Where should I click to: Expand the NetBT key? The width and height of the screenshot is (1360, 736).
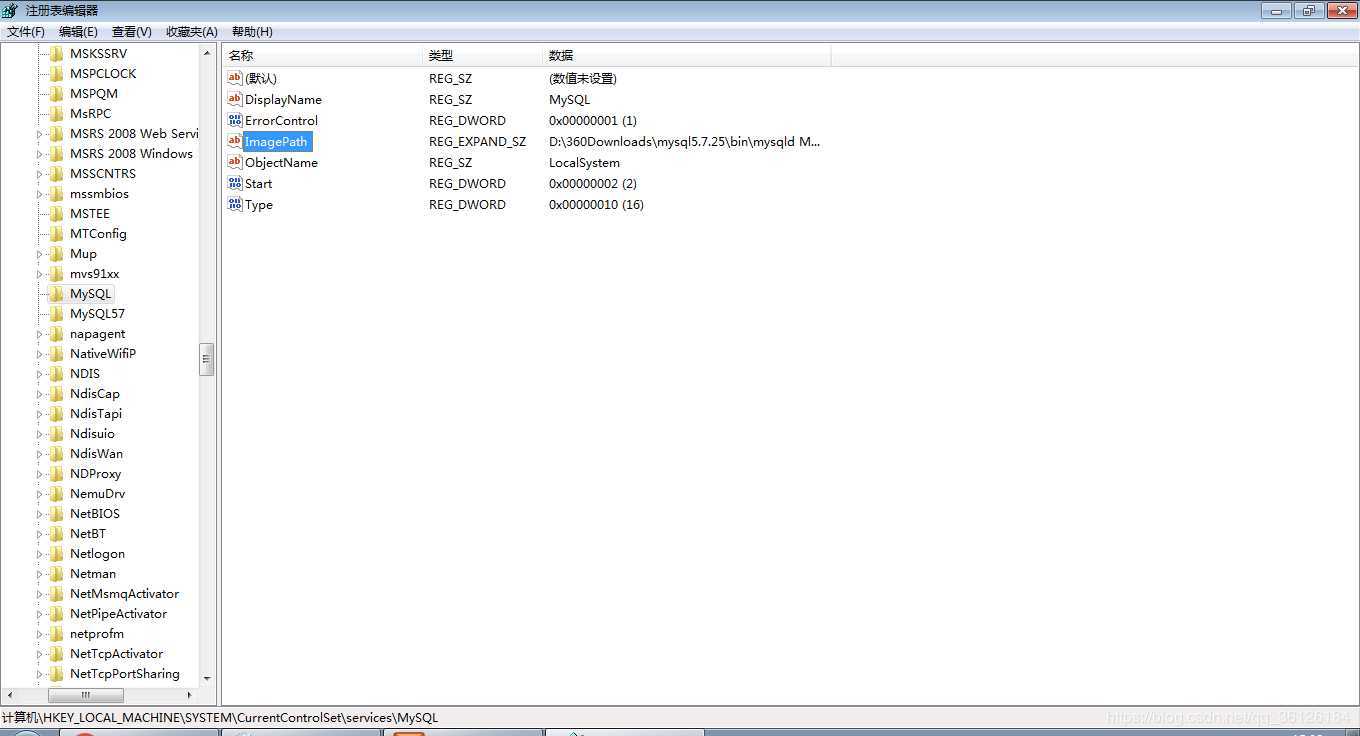(40, 534)
